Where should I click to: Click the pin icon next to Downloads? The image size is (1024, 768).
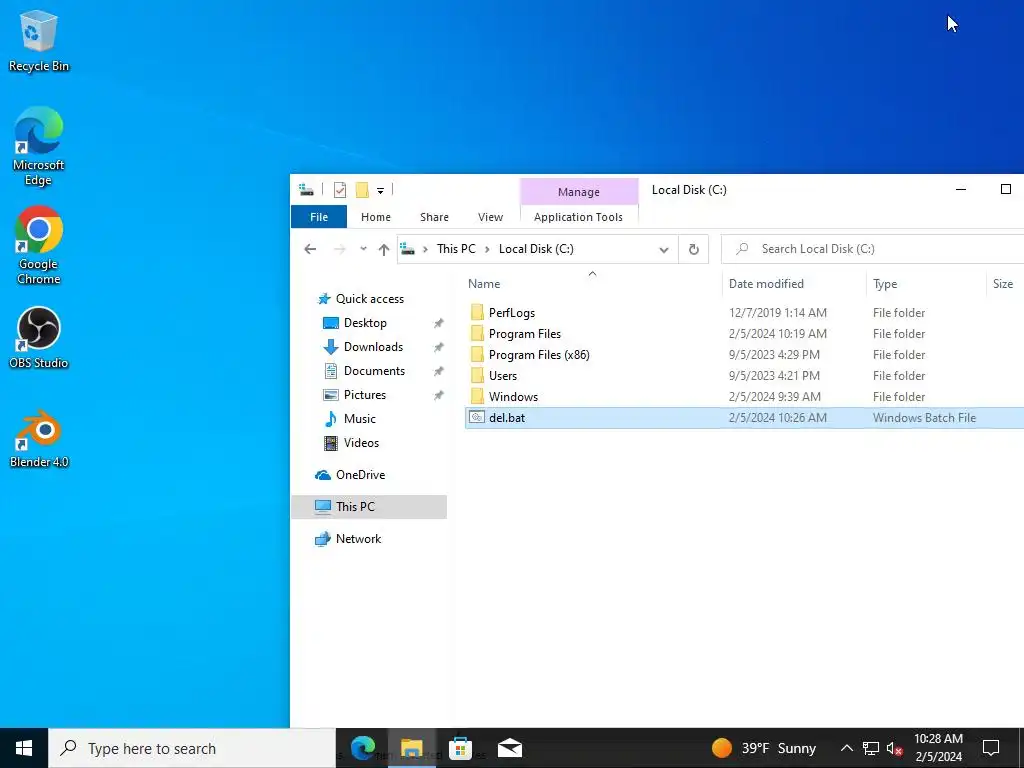439,347
